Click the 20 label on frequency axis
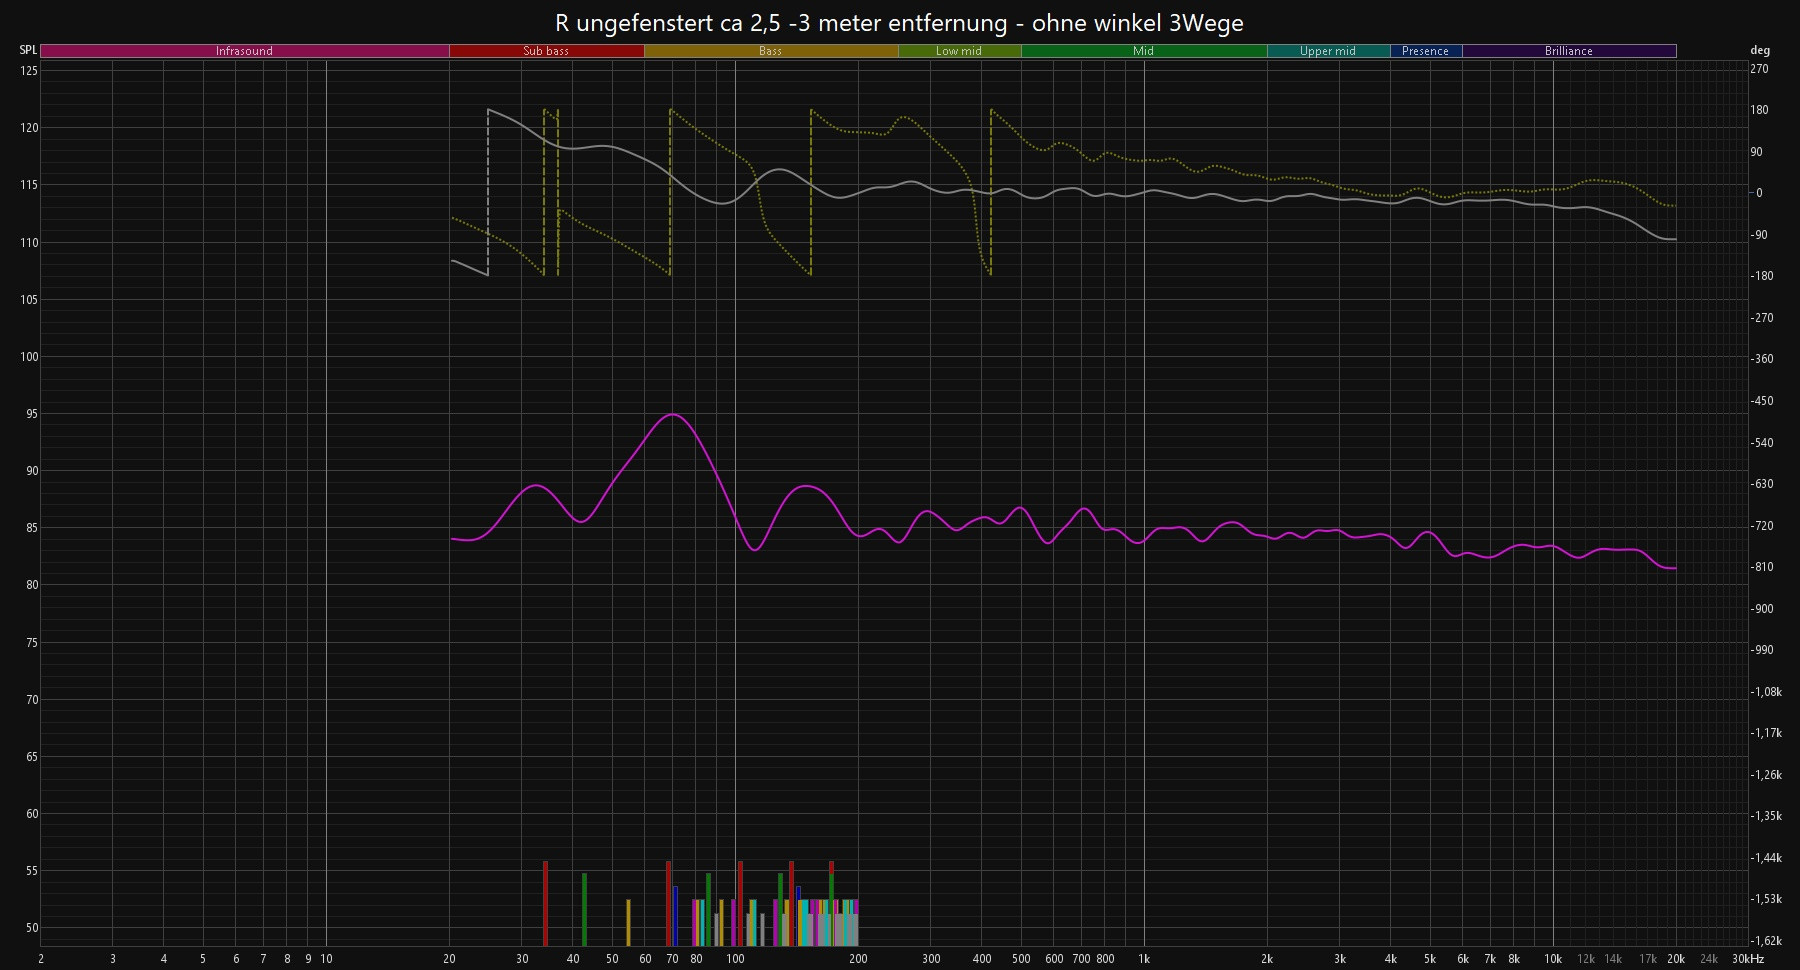The image size is (1800, 970). click(x=450, y=959)
